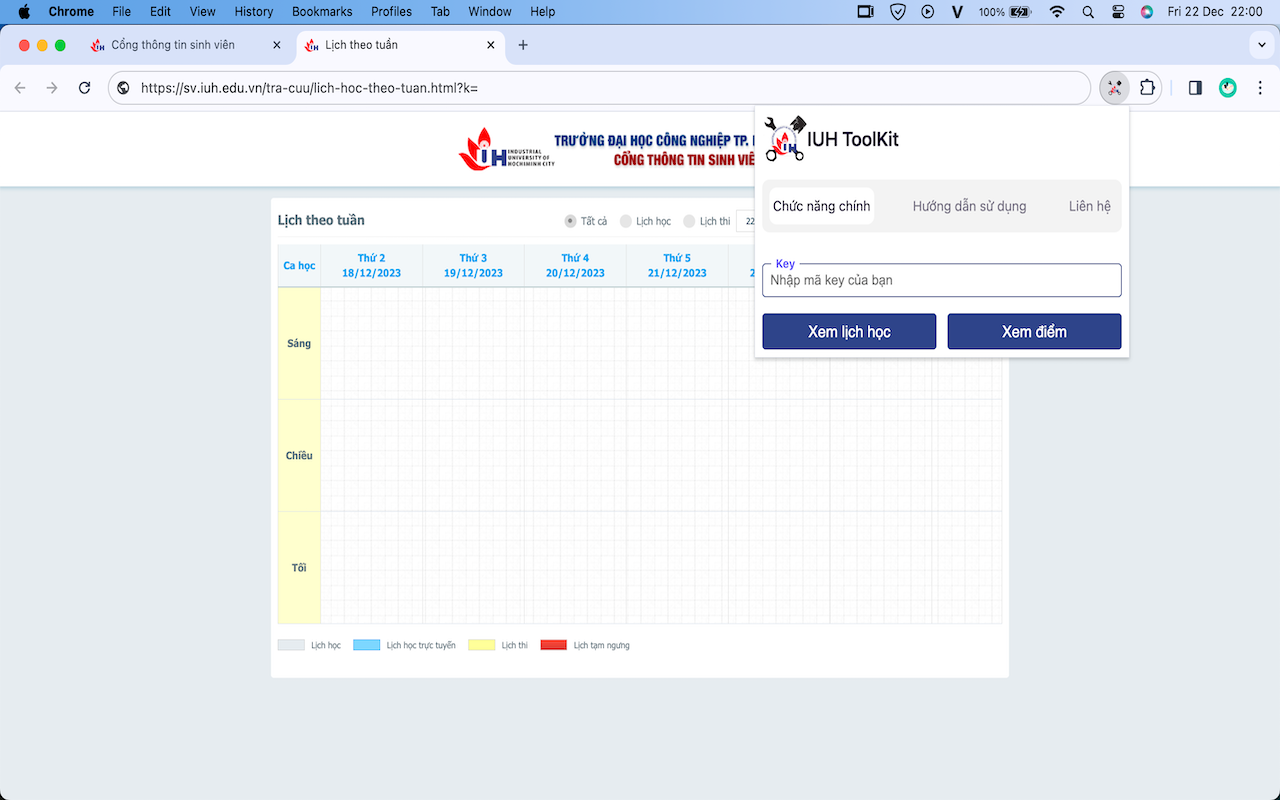Open the Help menu
This screenshot has height=800, width=1280.
click(543, 12)
